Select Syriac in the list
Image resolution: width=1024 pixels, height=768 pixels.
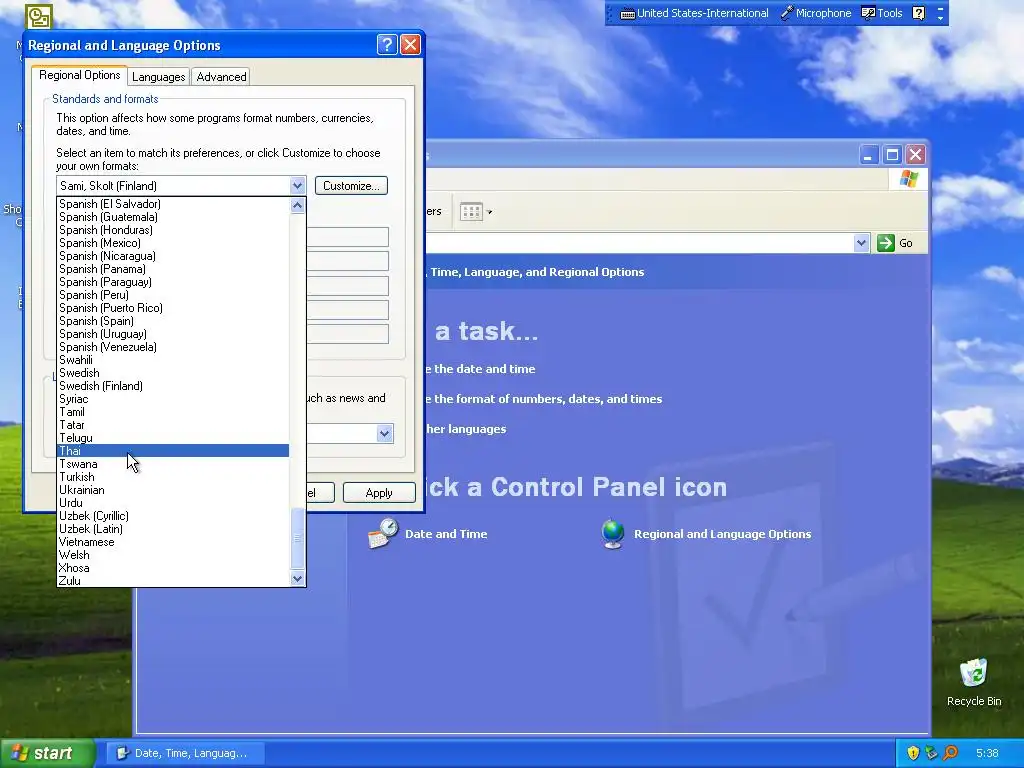click(173, 399)
